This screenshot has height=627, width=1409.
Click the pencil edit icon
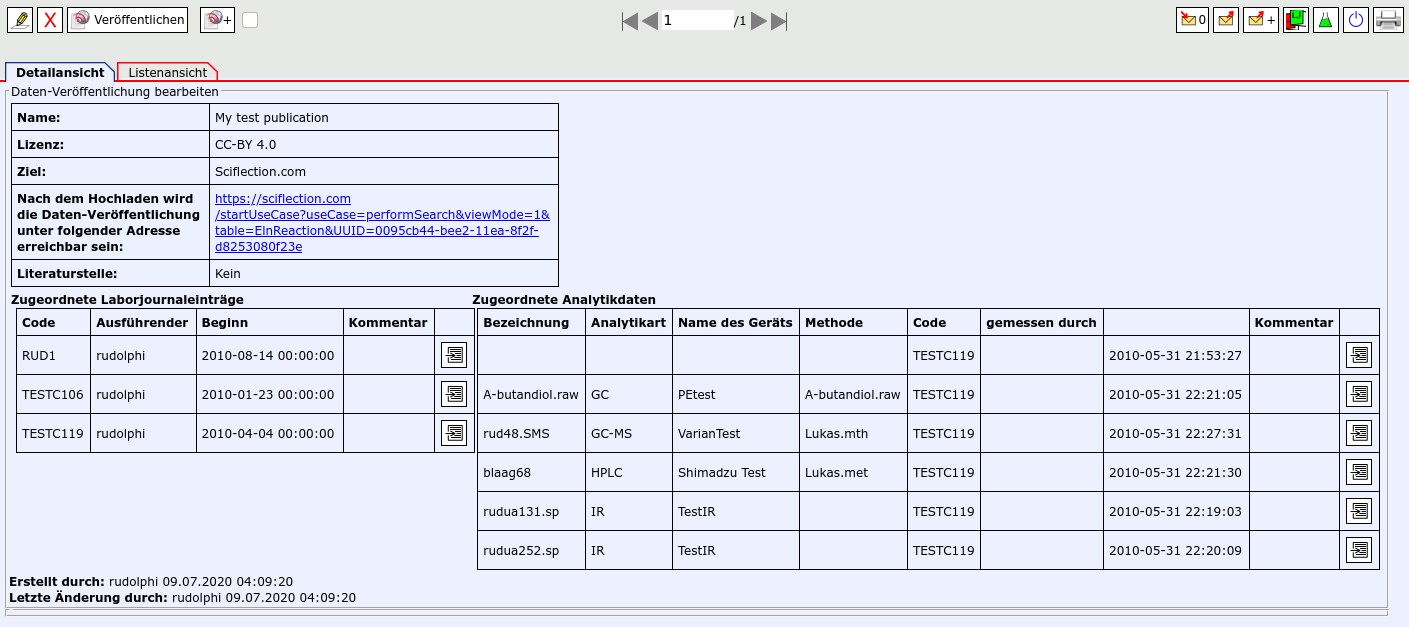tap(20, 20)
